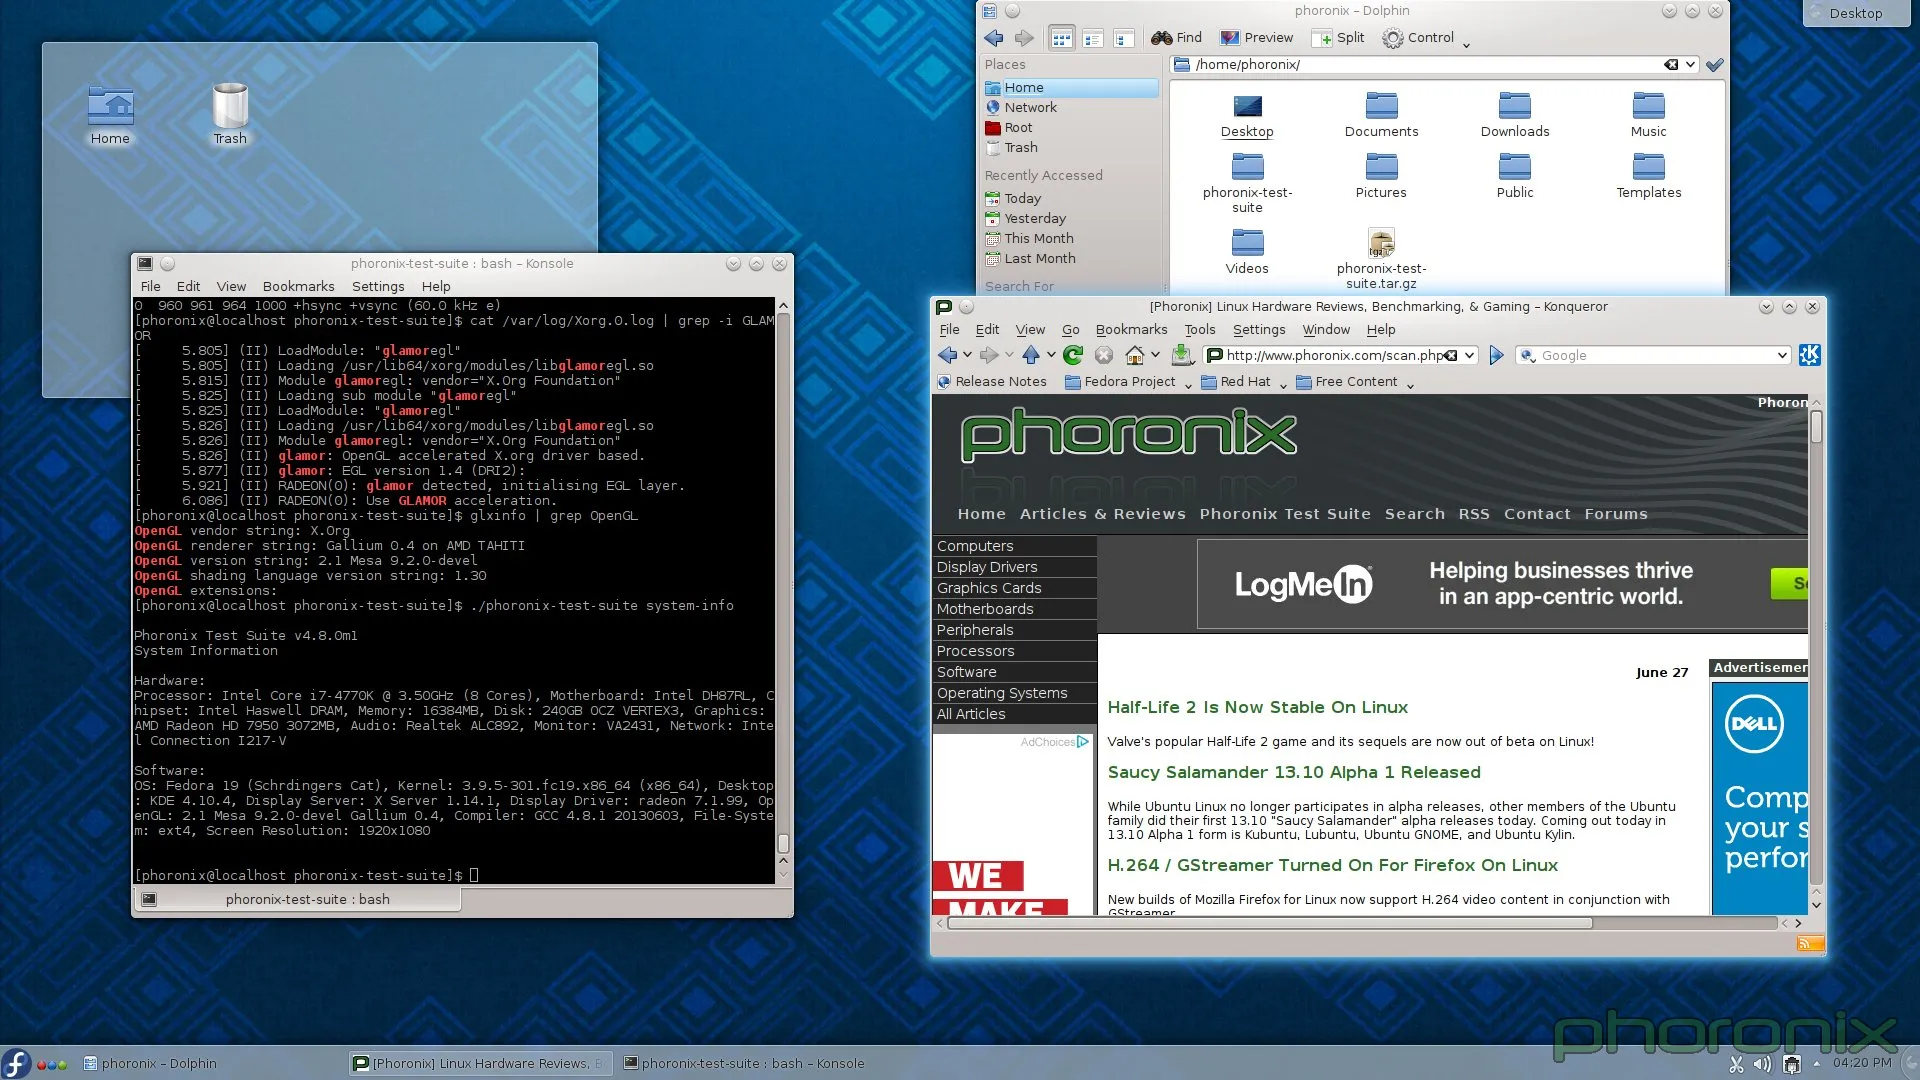Open the Music folder in Dolphin
The image size is (1920, 1080).
pyautogui.click(x=1648, y=115)
